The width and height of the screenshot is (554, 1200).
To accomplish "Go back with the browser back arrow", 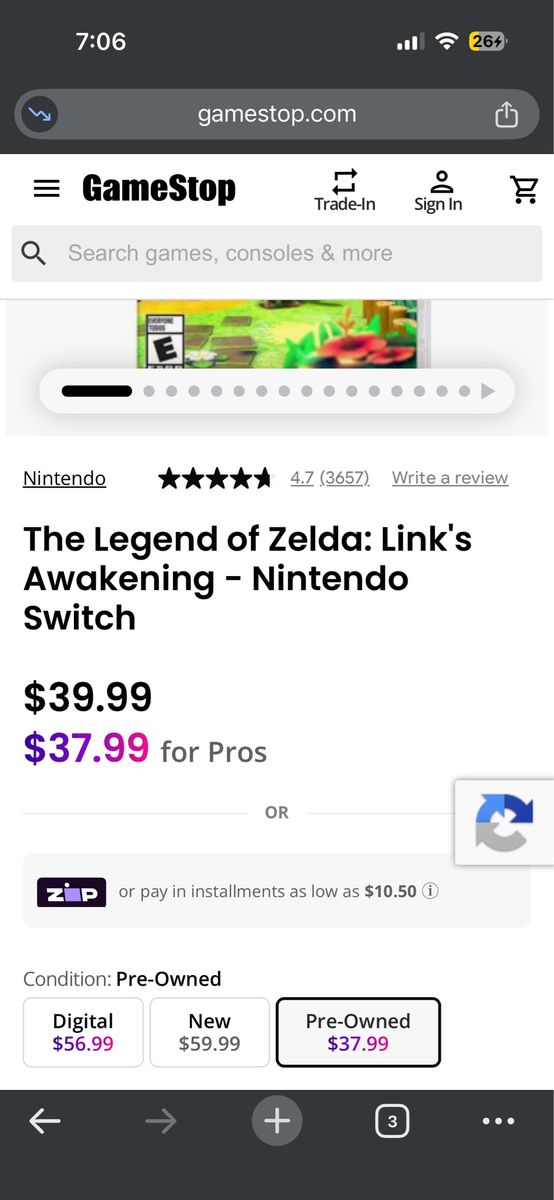I will tap(45, 1121).
